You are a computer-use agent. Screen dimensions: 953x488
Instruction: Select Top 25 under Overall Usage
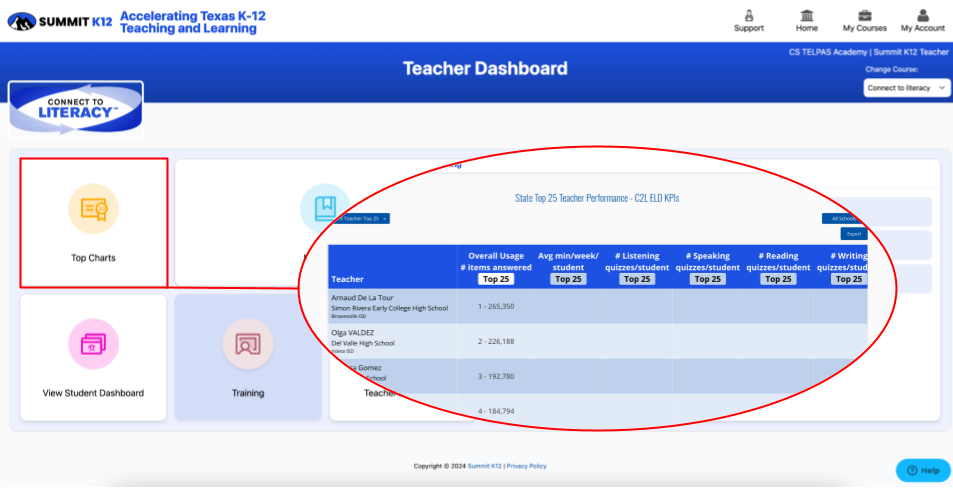[496, 279]
